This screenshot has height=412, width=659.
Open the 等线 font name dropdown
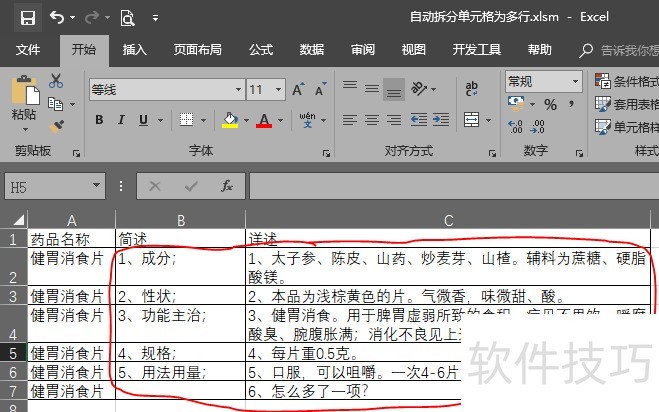[238, 90]
